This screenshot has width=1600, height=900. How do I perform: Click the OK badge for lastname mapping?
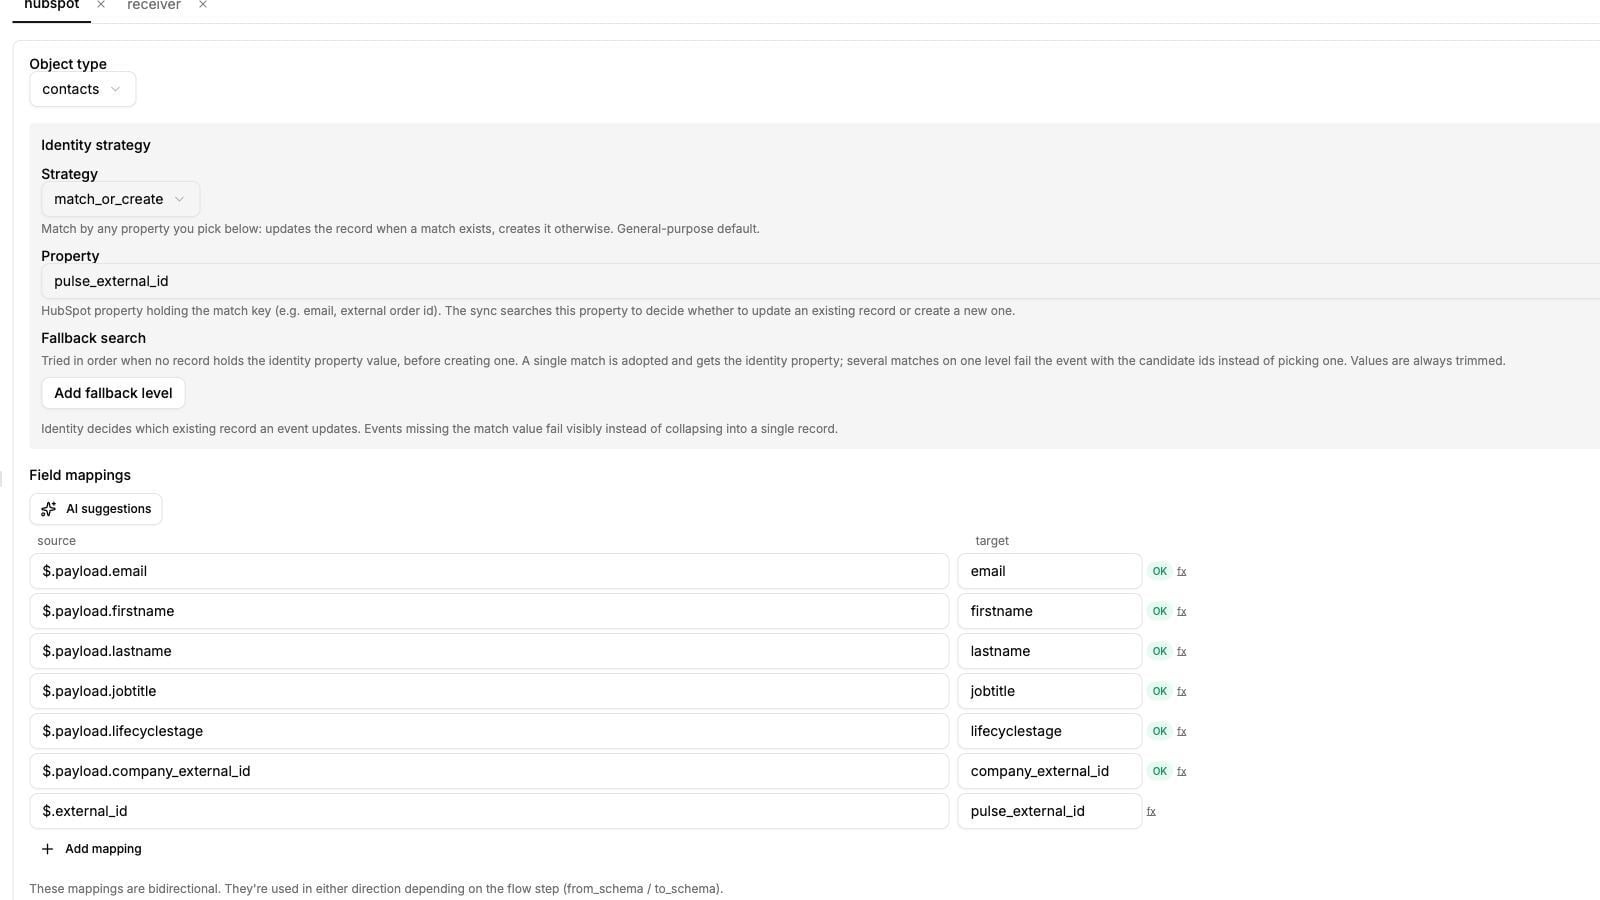pos(1160,651)
